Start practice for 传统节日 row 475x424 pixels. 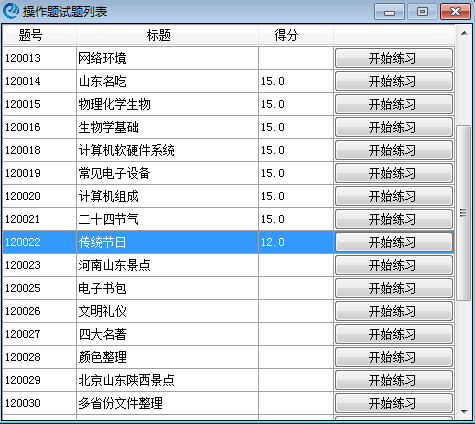coord(394,242)
